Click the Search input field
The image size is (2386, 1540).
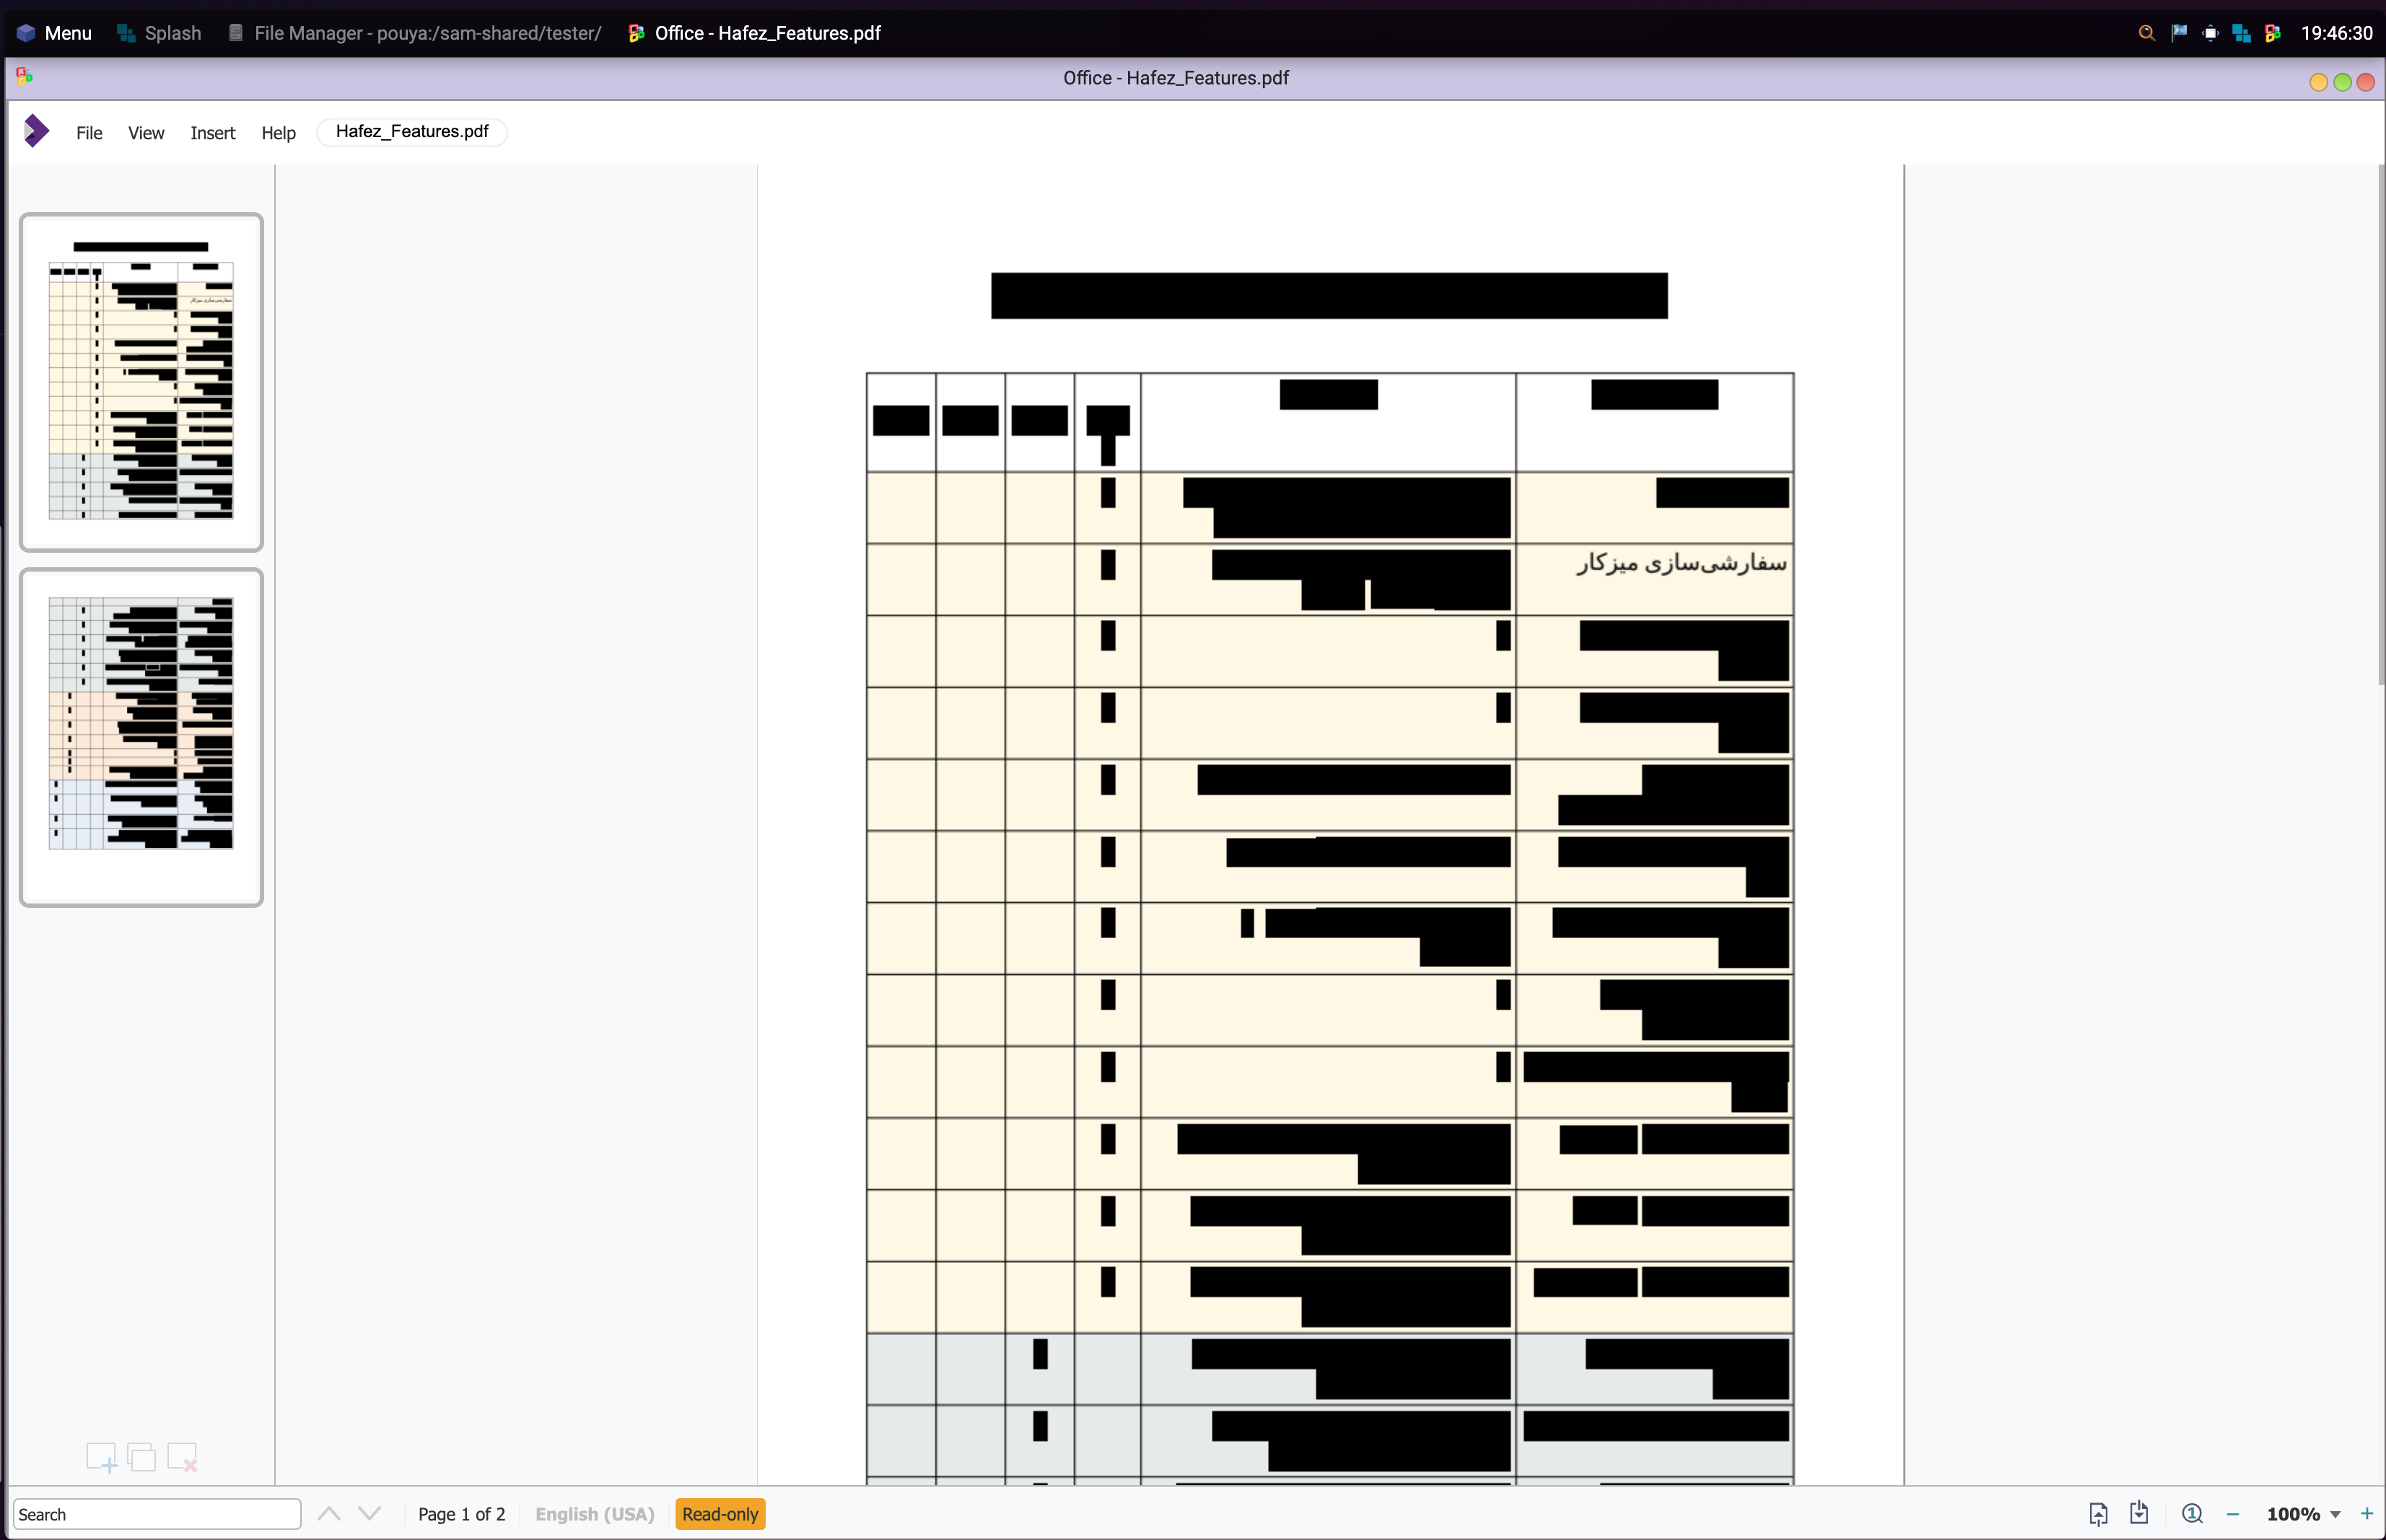pos(156,1514)
